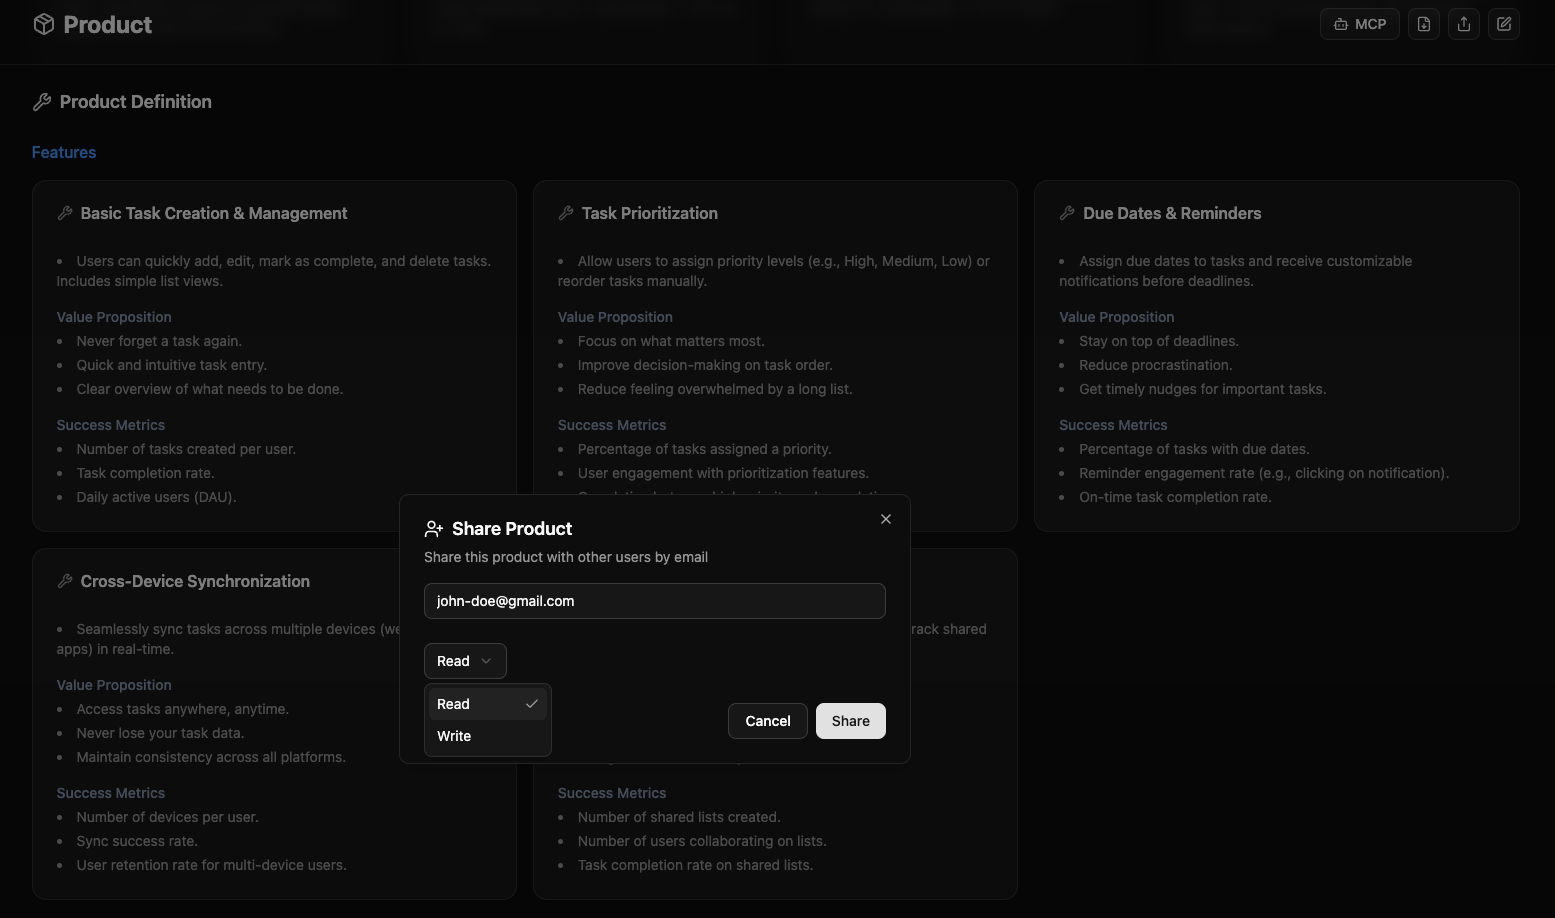Screen dimensions: 1555x918
Task: Click the export/share arrow icon top right
Action: tap(1463, 23)
